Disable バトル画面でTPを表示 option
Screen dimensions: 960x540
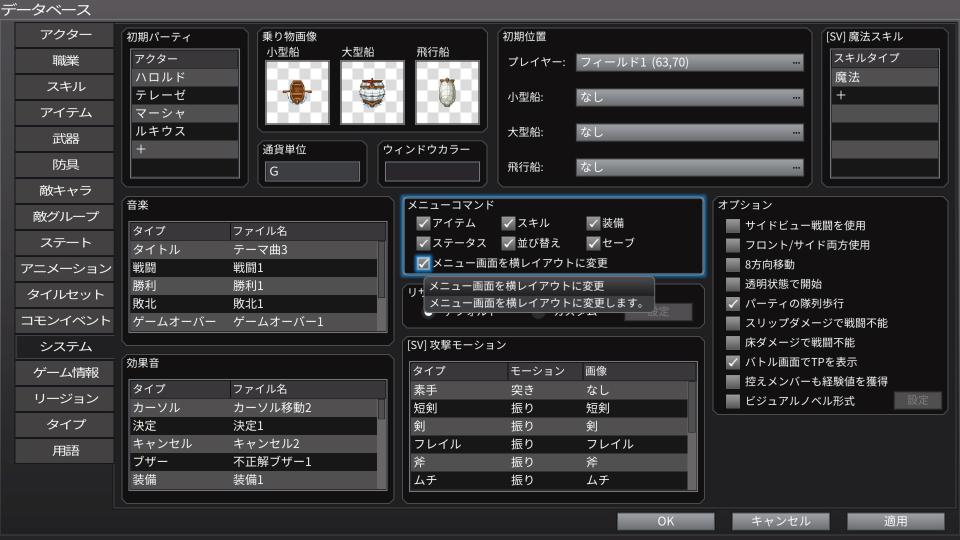(x=734, y=362)
